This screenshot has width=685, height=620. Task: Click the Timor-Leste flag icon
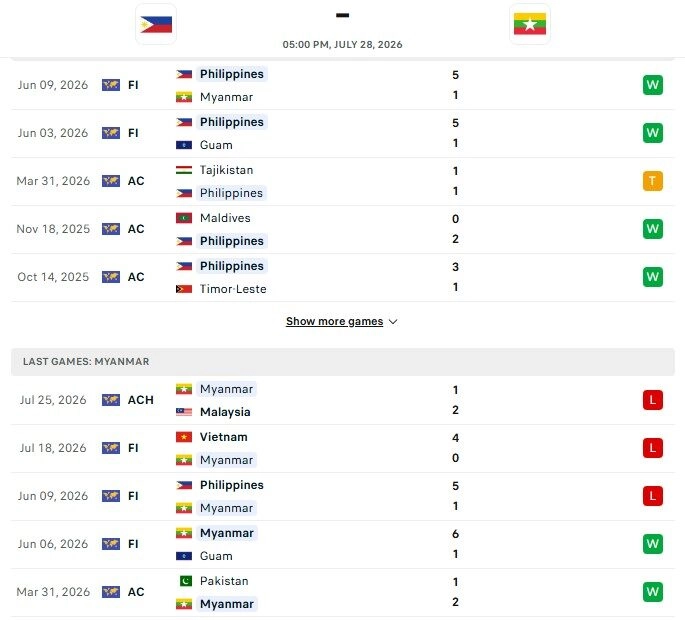point(184,289)
